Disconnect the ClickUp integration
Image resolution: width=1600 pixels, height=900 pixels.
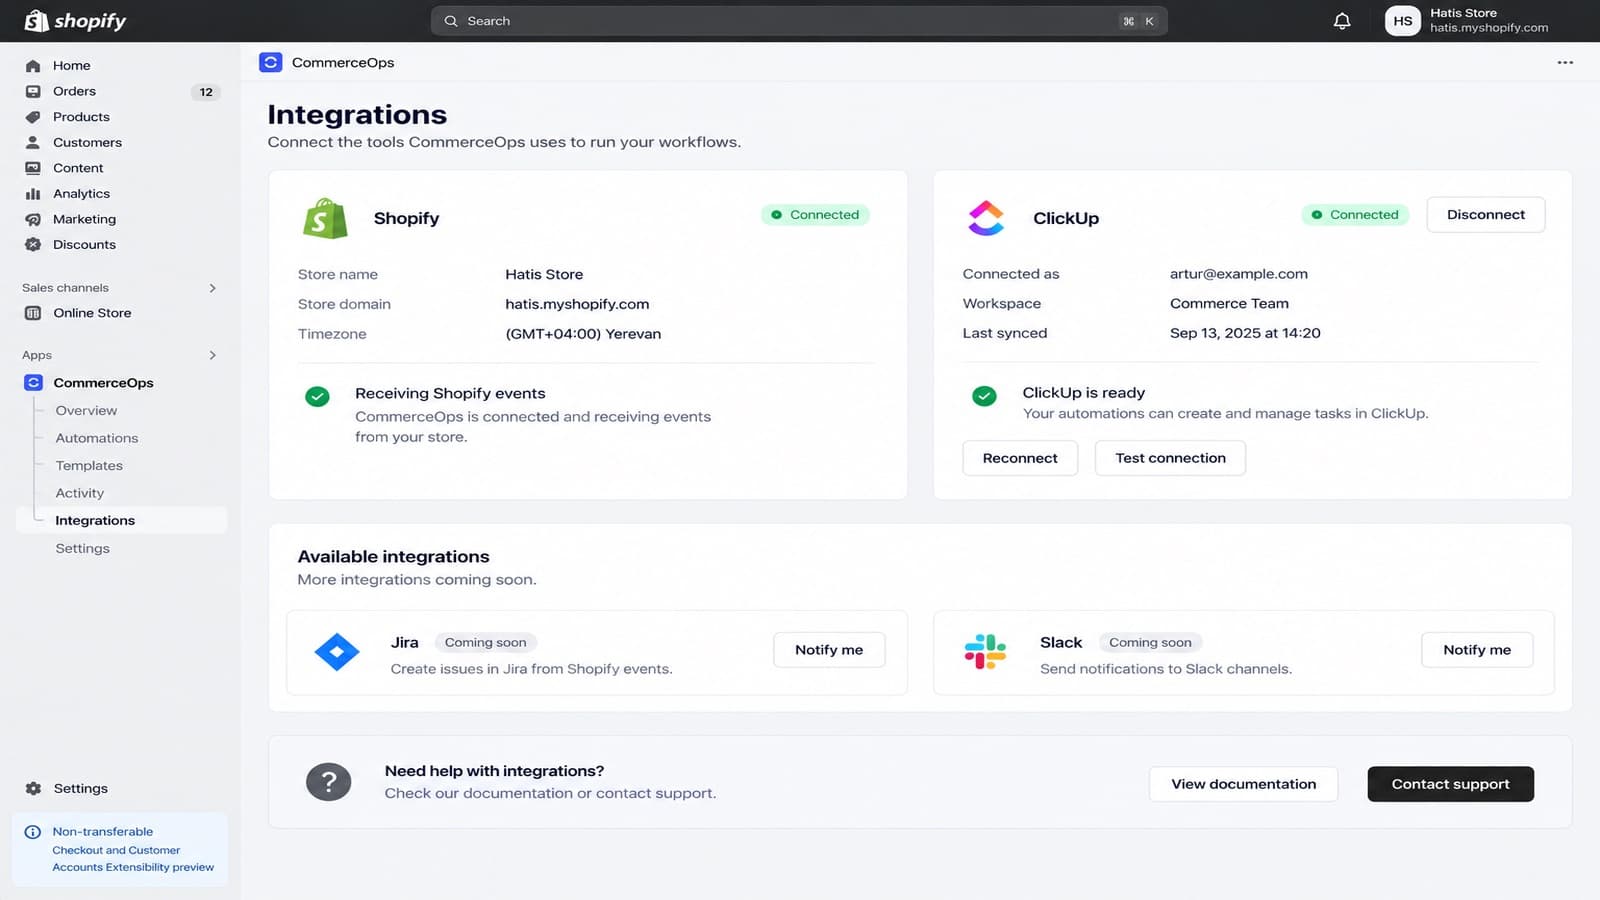pyautogui.click(x=1485, y=214)
